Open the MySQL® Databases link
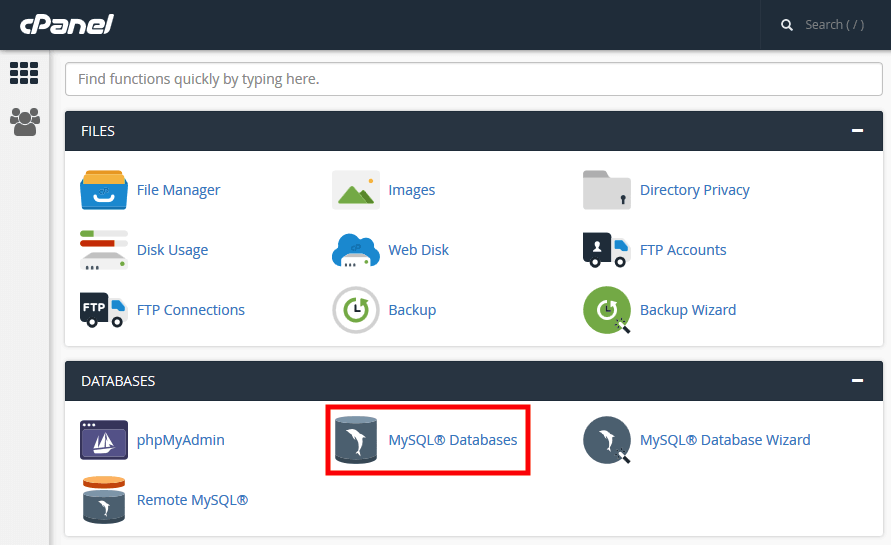 click(x=452, y=440)
